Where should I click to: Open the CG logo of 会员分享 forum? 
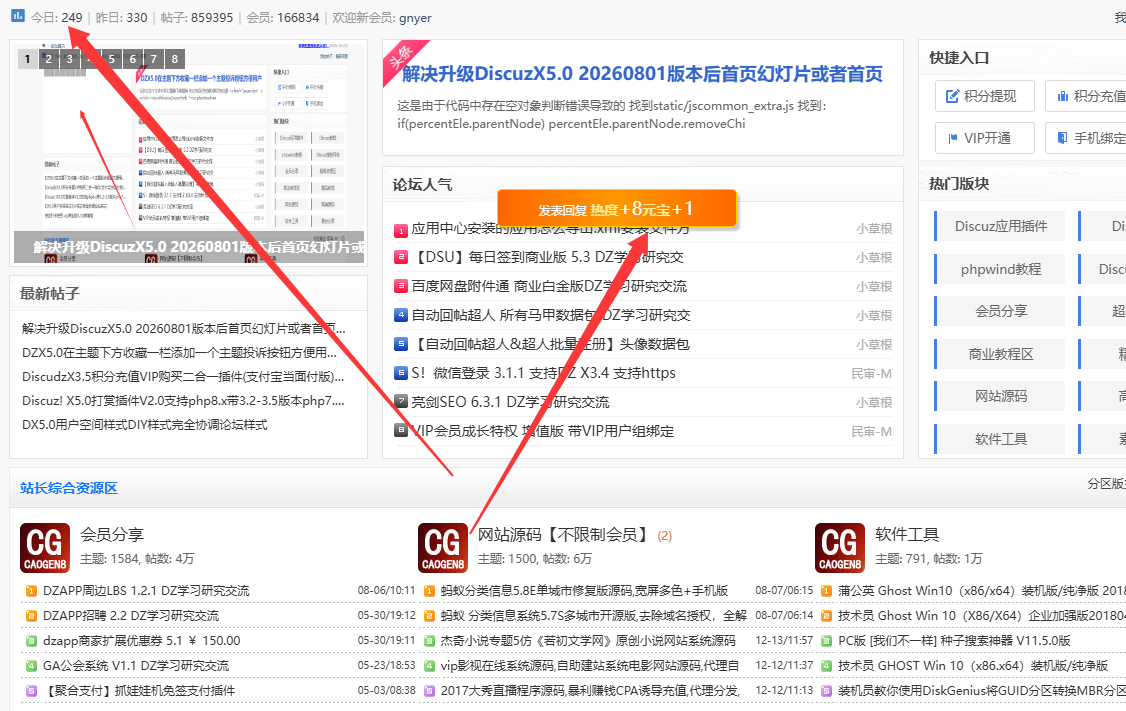pyautogui.click(x=45, y=547)
